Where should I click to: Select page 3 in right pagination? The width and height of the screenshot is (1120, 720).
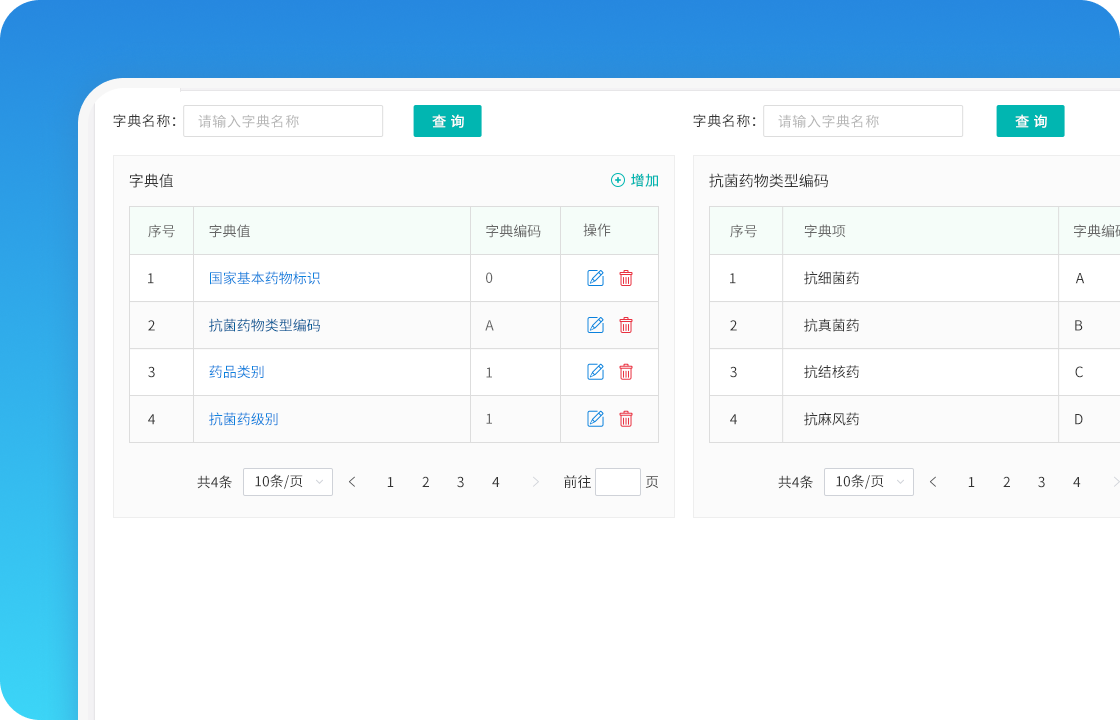1041,482
